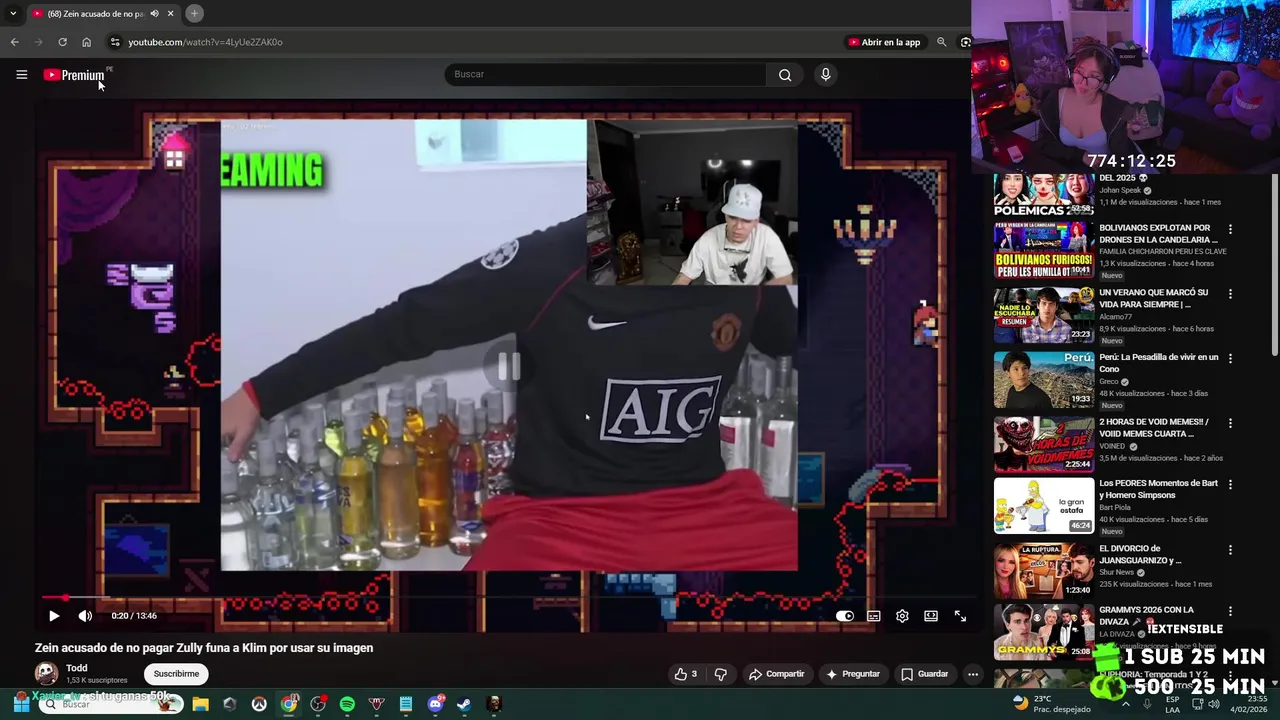This screenshot has height=720, width=1280.
Task: Open 2 Horas de Void Memes thumbnail
Action: [x=1043, y=445]
